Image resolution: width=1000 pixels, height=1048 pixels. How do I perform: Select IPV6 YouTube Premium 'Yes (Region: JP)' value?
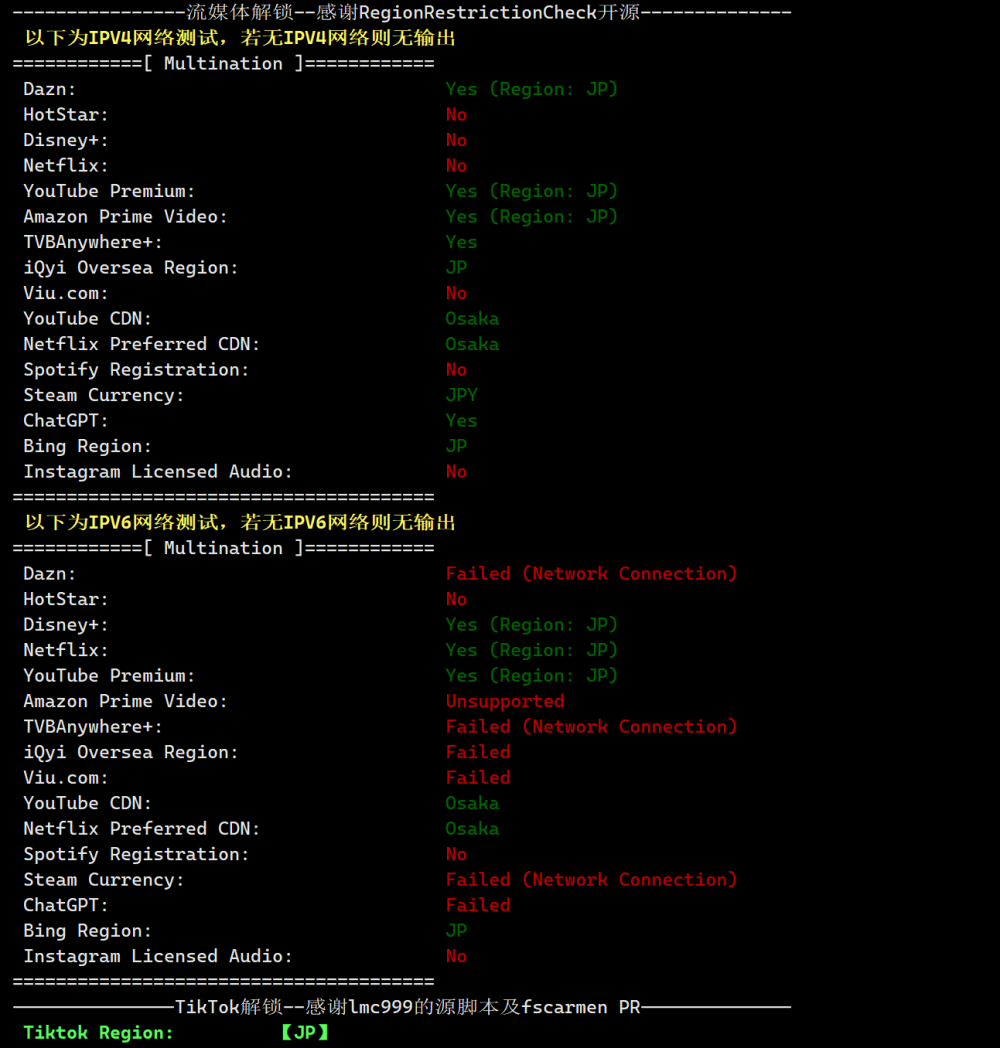pos(532,676)
